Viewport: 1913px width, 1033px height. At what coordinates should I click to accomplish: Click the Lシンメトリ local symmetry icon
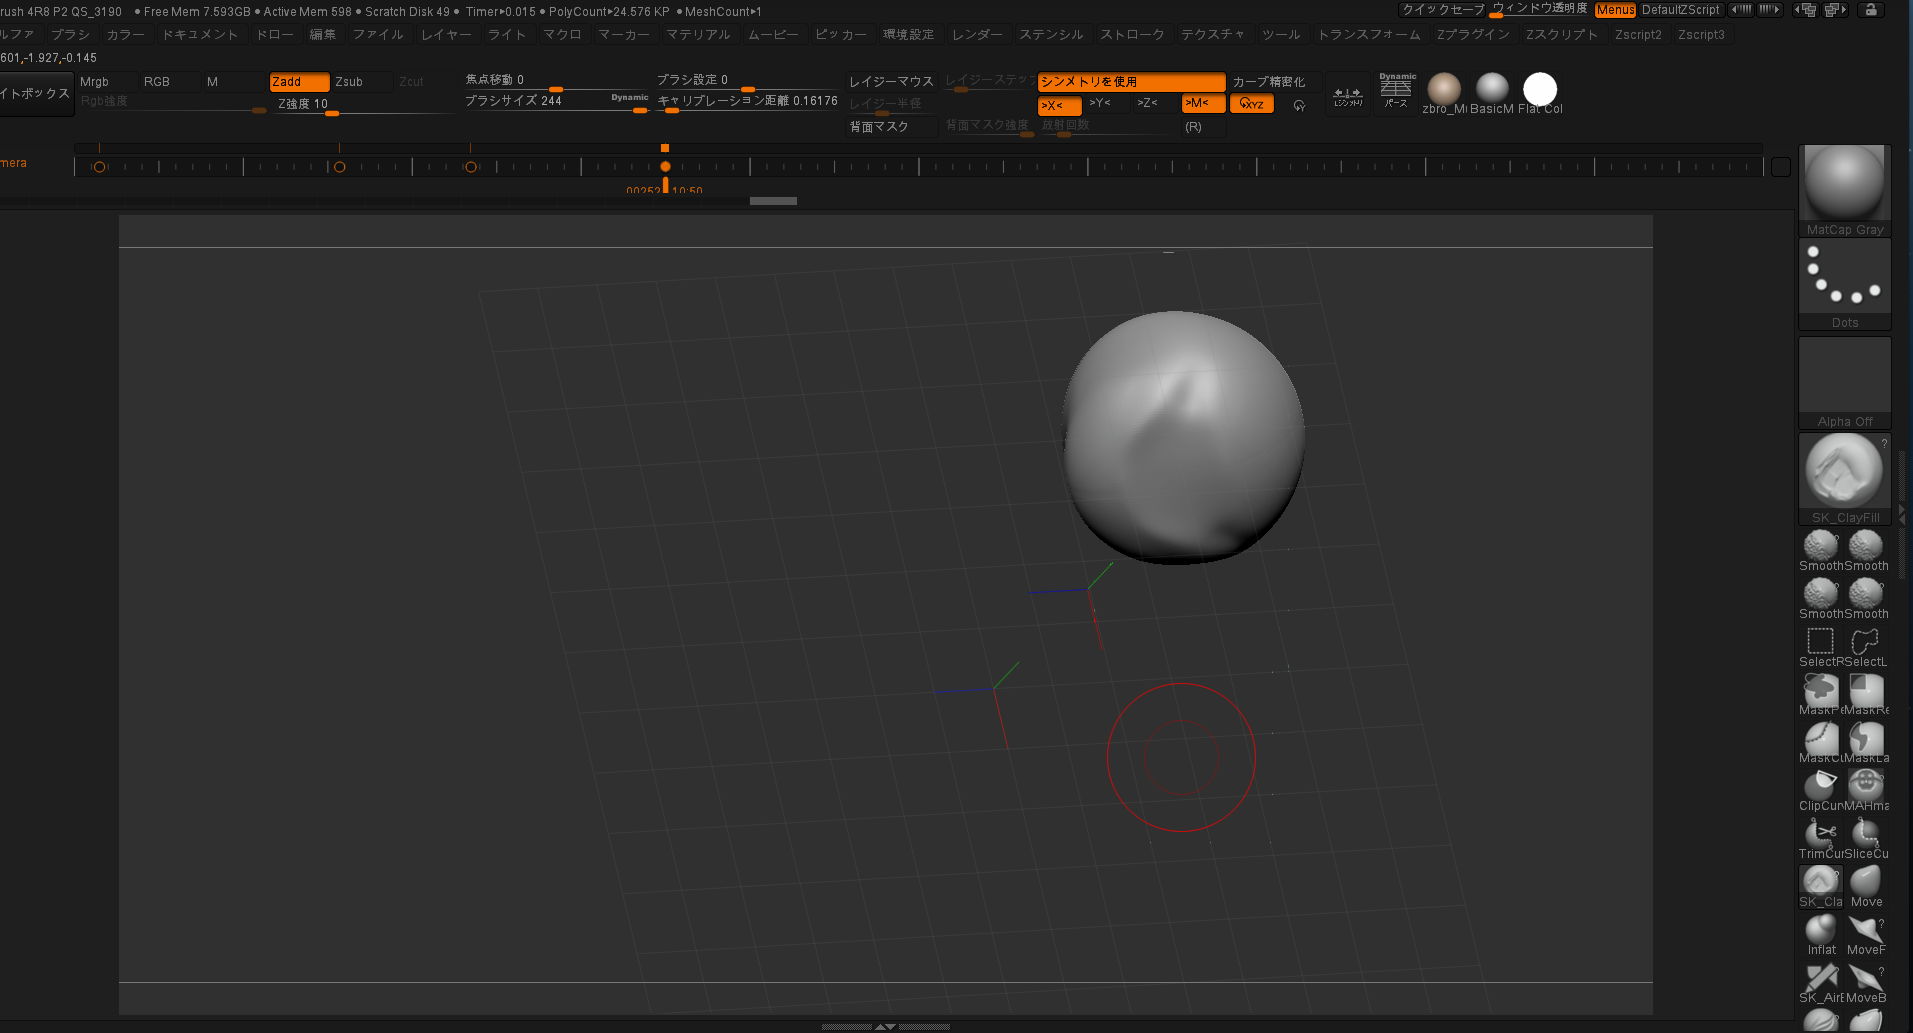1348,96
